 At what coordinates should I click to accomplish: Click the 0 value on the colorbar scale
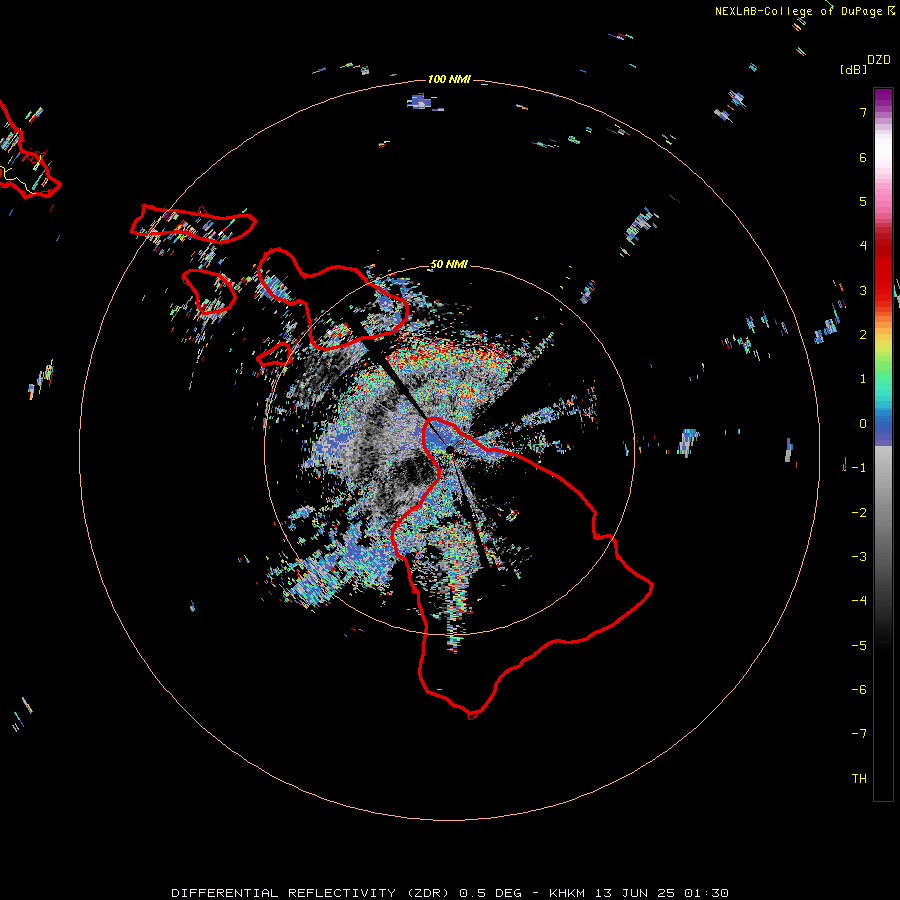863,424
